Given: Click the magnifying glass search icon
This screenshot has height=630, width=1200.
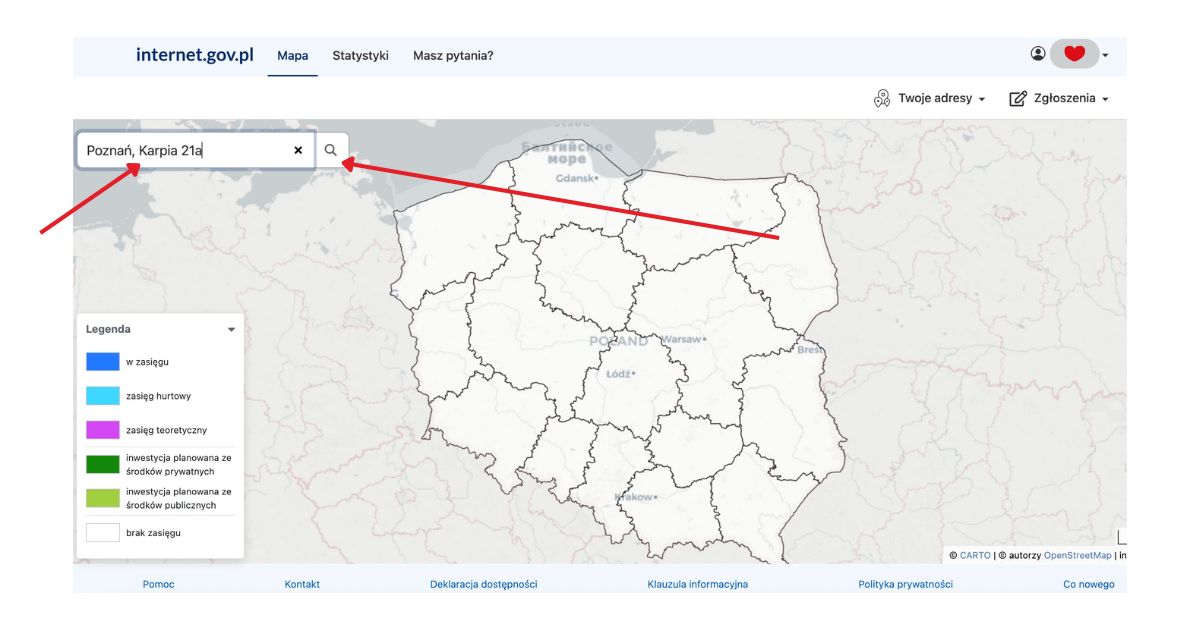Looking at the screenshot, I should pyautogui.click(x=331, y=150).
